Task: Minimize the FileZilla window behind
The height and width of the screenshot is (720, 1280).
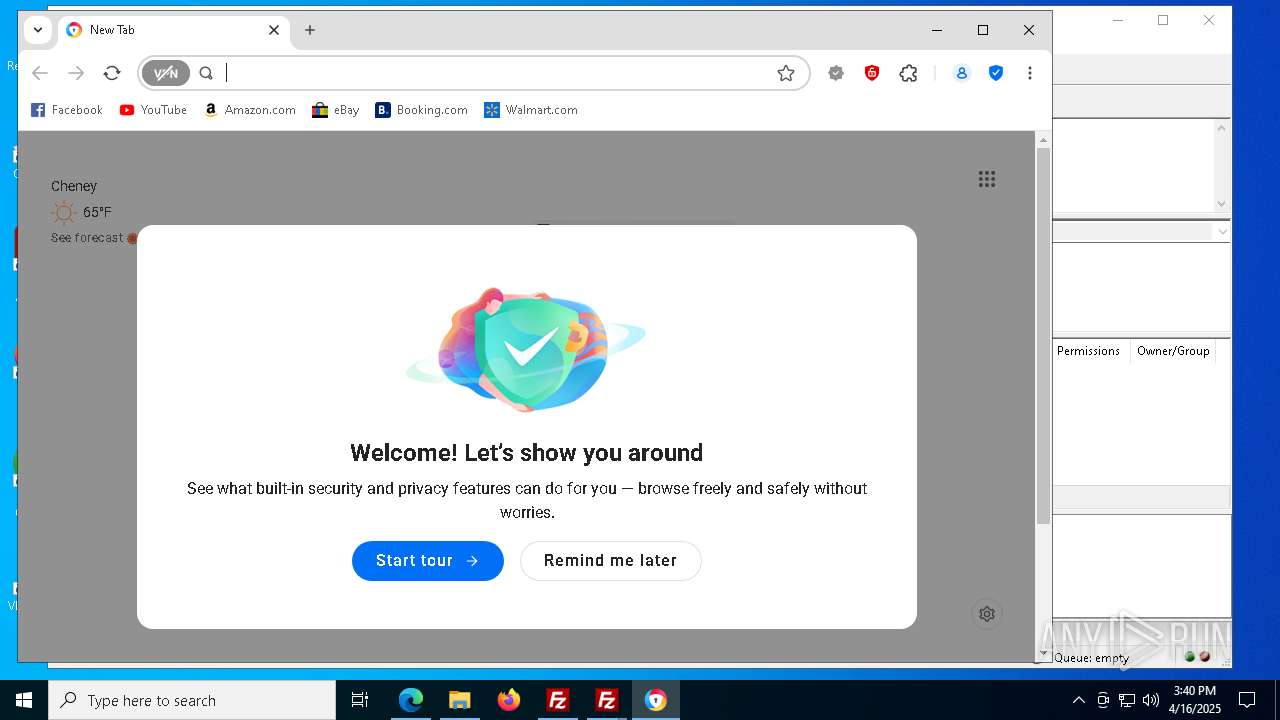Action: point(1118,20)
